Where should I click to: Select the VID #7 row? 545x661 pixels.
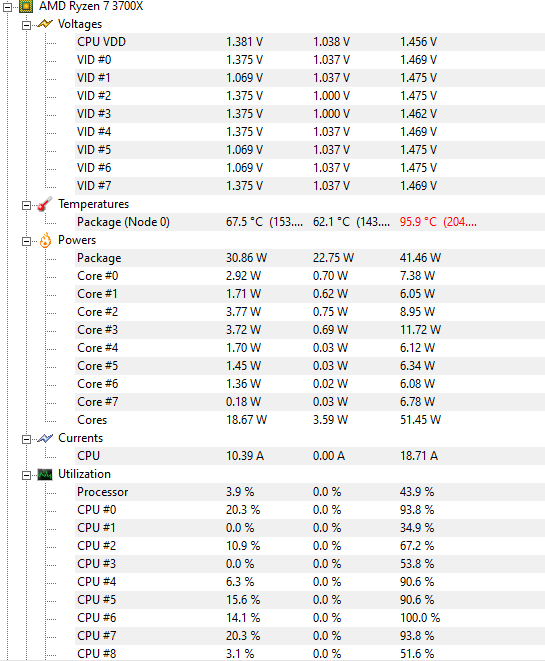coord(309,186)
